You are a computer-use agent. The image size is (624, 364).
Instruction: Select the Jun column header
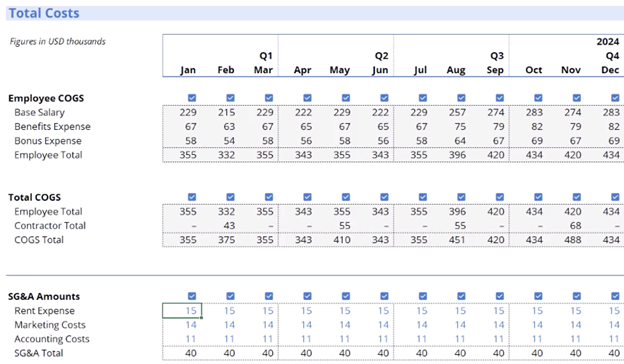380,70
